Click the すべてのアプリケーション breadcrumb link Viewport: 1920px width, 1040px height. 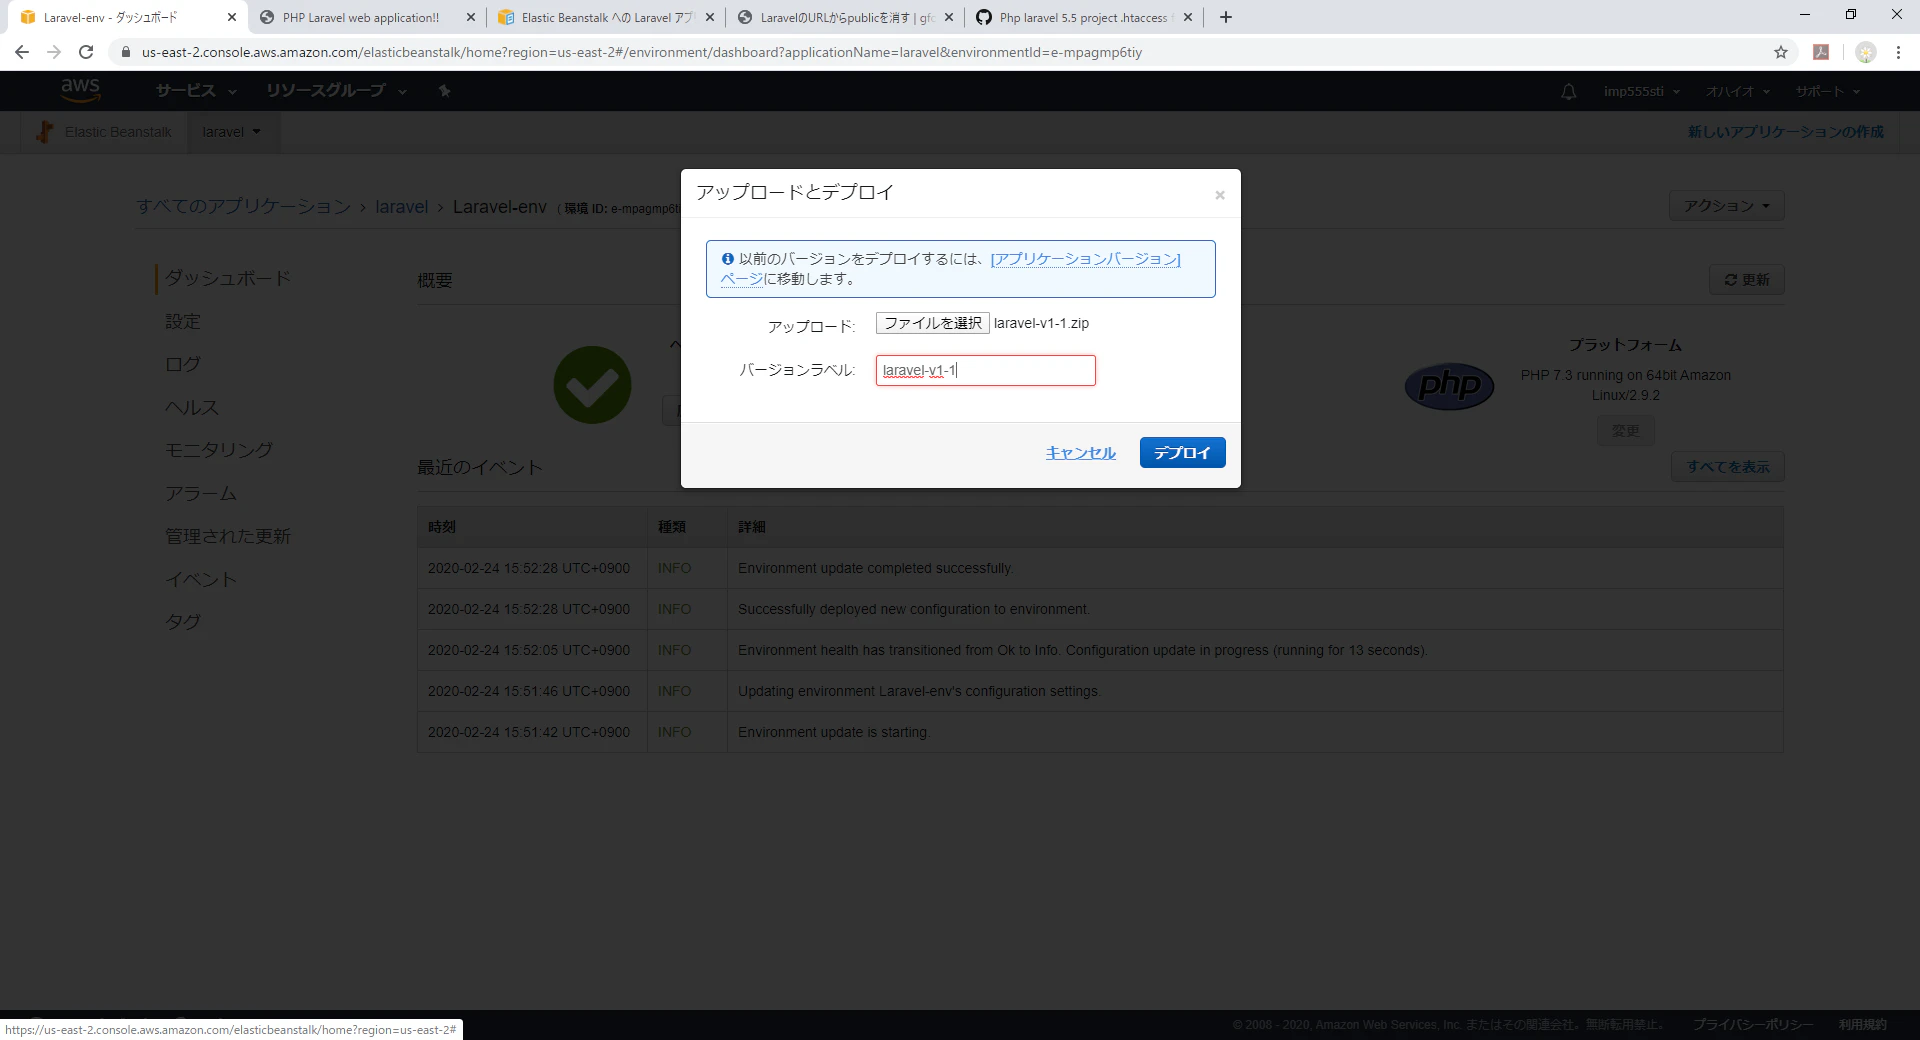(x=244, y=207)
